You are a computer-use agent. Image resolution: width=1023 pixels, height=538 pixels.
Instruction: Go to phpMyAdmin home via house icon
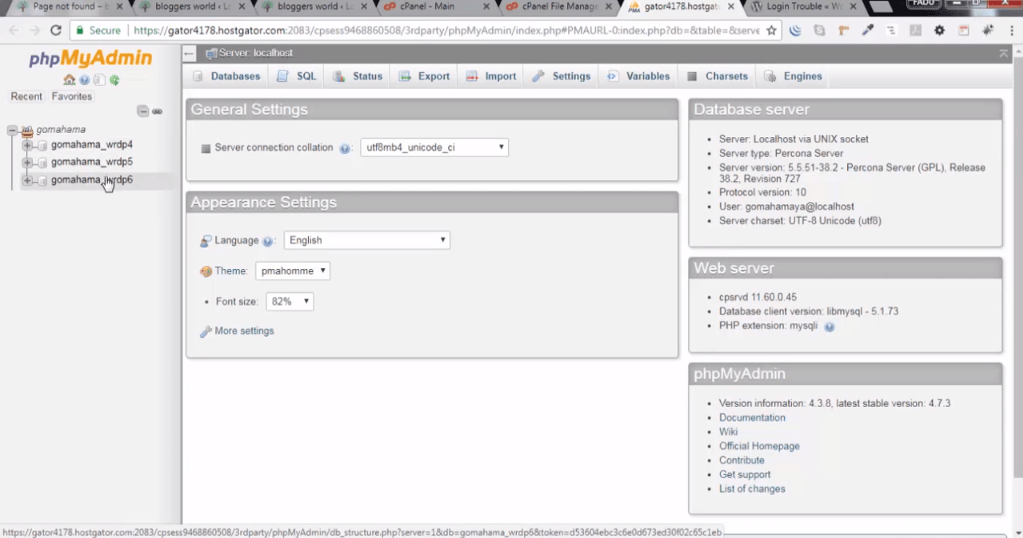click(x=69, y=80)
